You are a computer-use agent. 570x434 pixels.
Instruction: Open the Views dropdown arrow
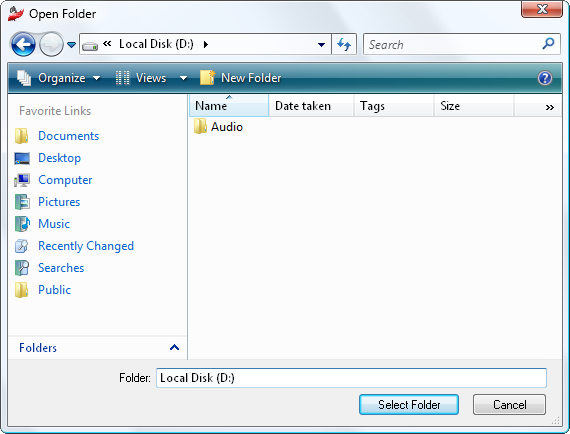point(184,78)
